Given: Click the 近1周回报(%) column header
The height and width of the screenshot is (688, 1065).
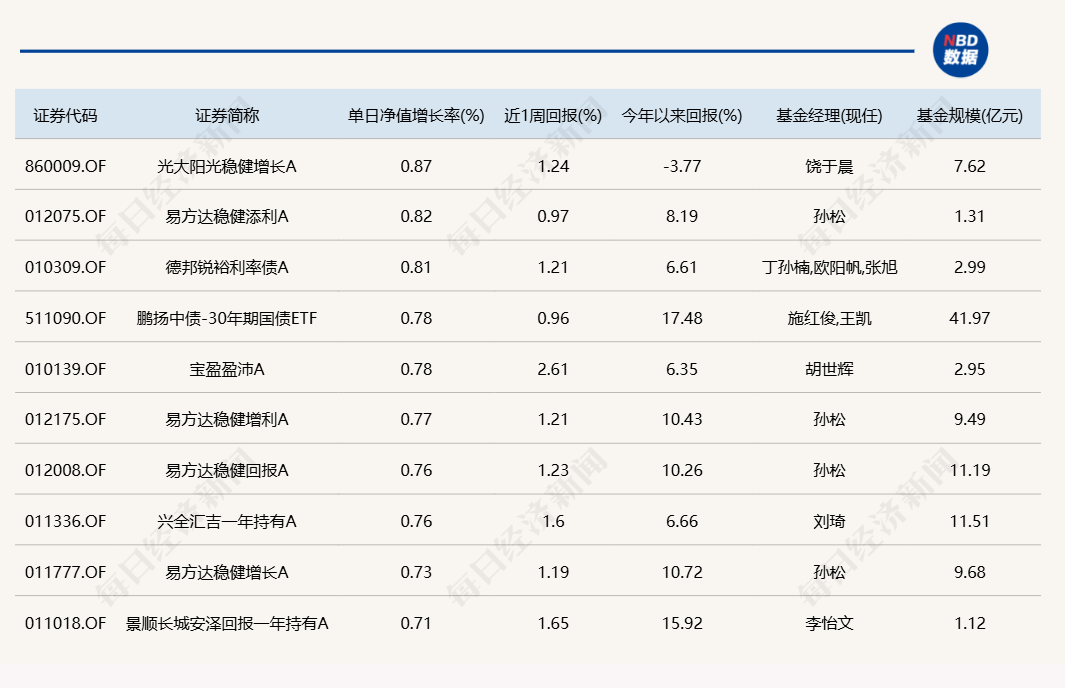Looking at the screenshot, I should 553,115.
